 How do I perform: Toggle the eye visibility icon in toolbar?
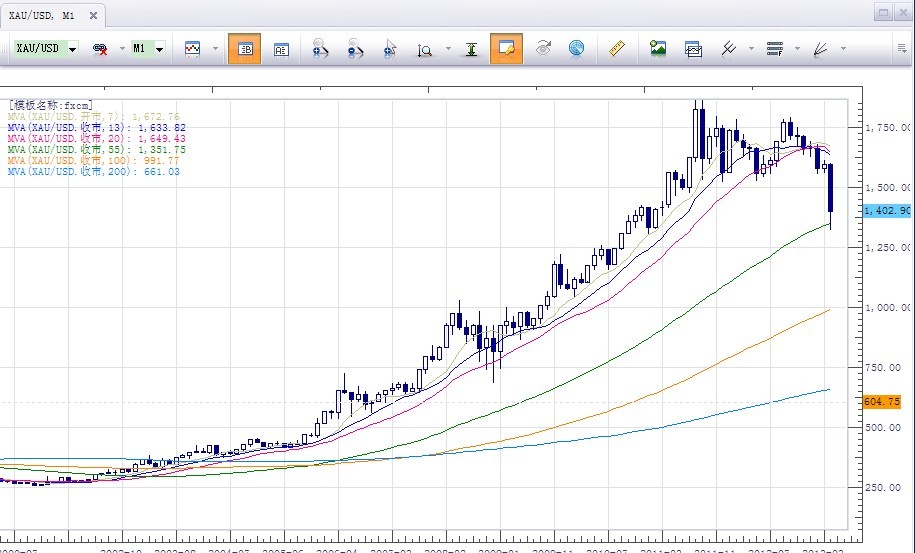[543, 48]
